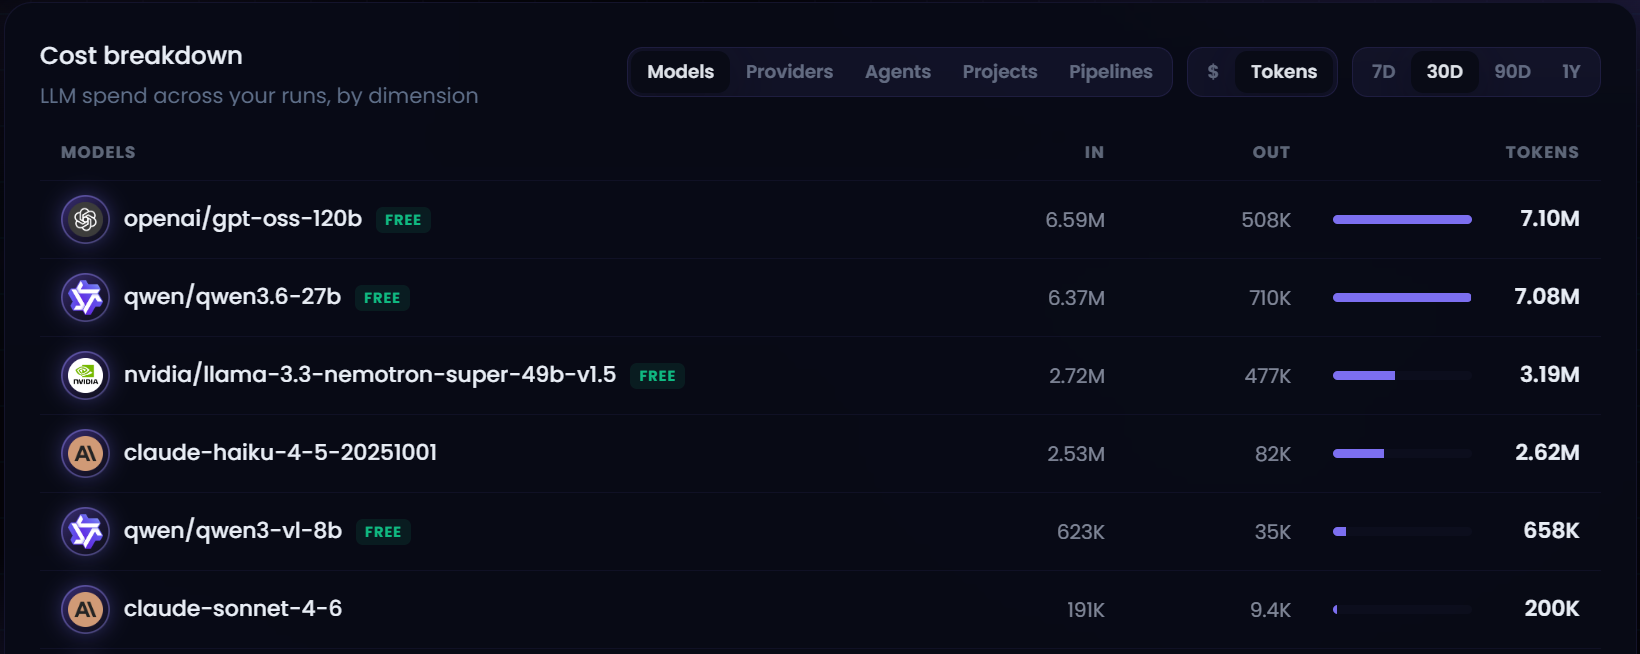Open the Pipelines tab
This screenshot has width=1640, height=654.
(1111, 72)
